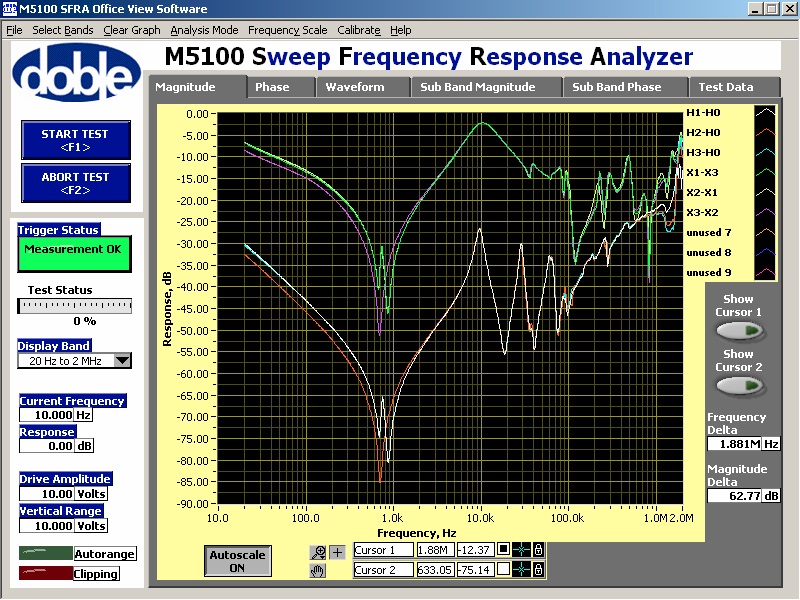Click the H3-H0 trace line sample
The image size is (800, 600).
765,153
